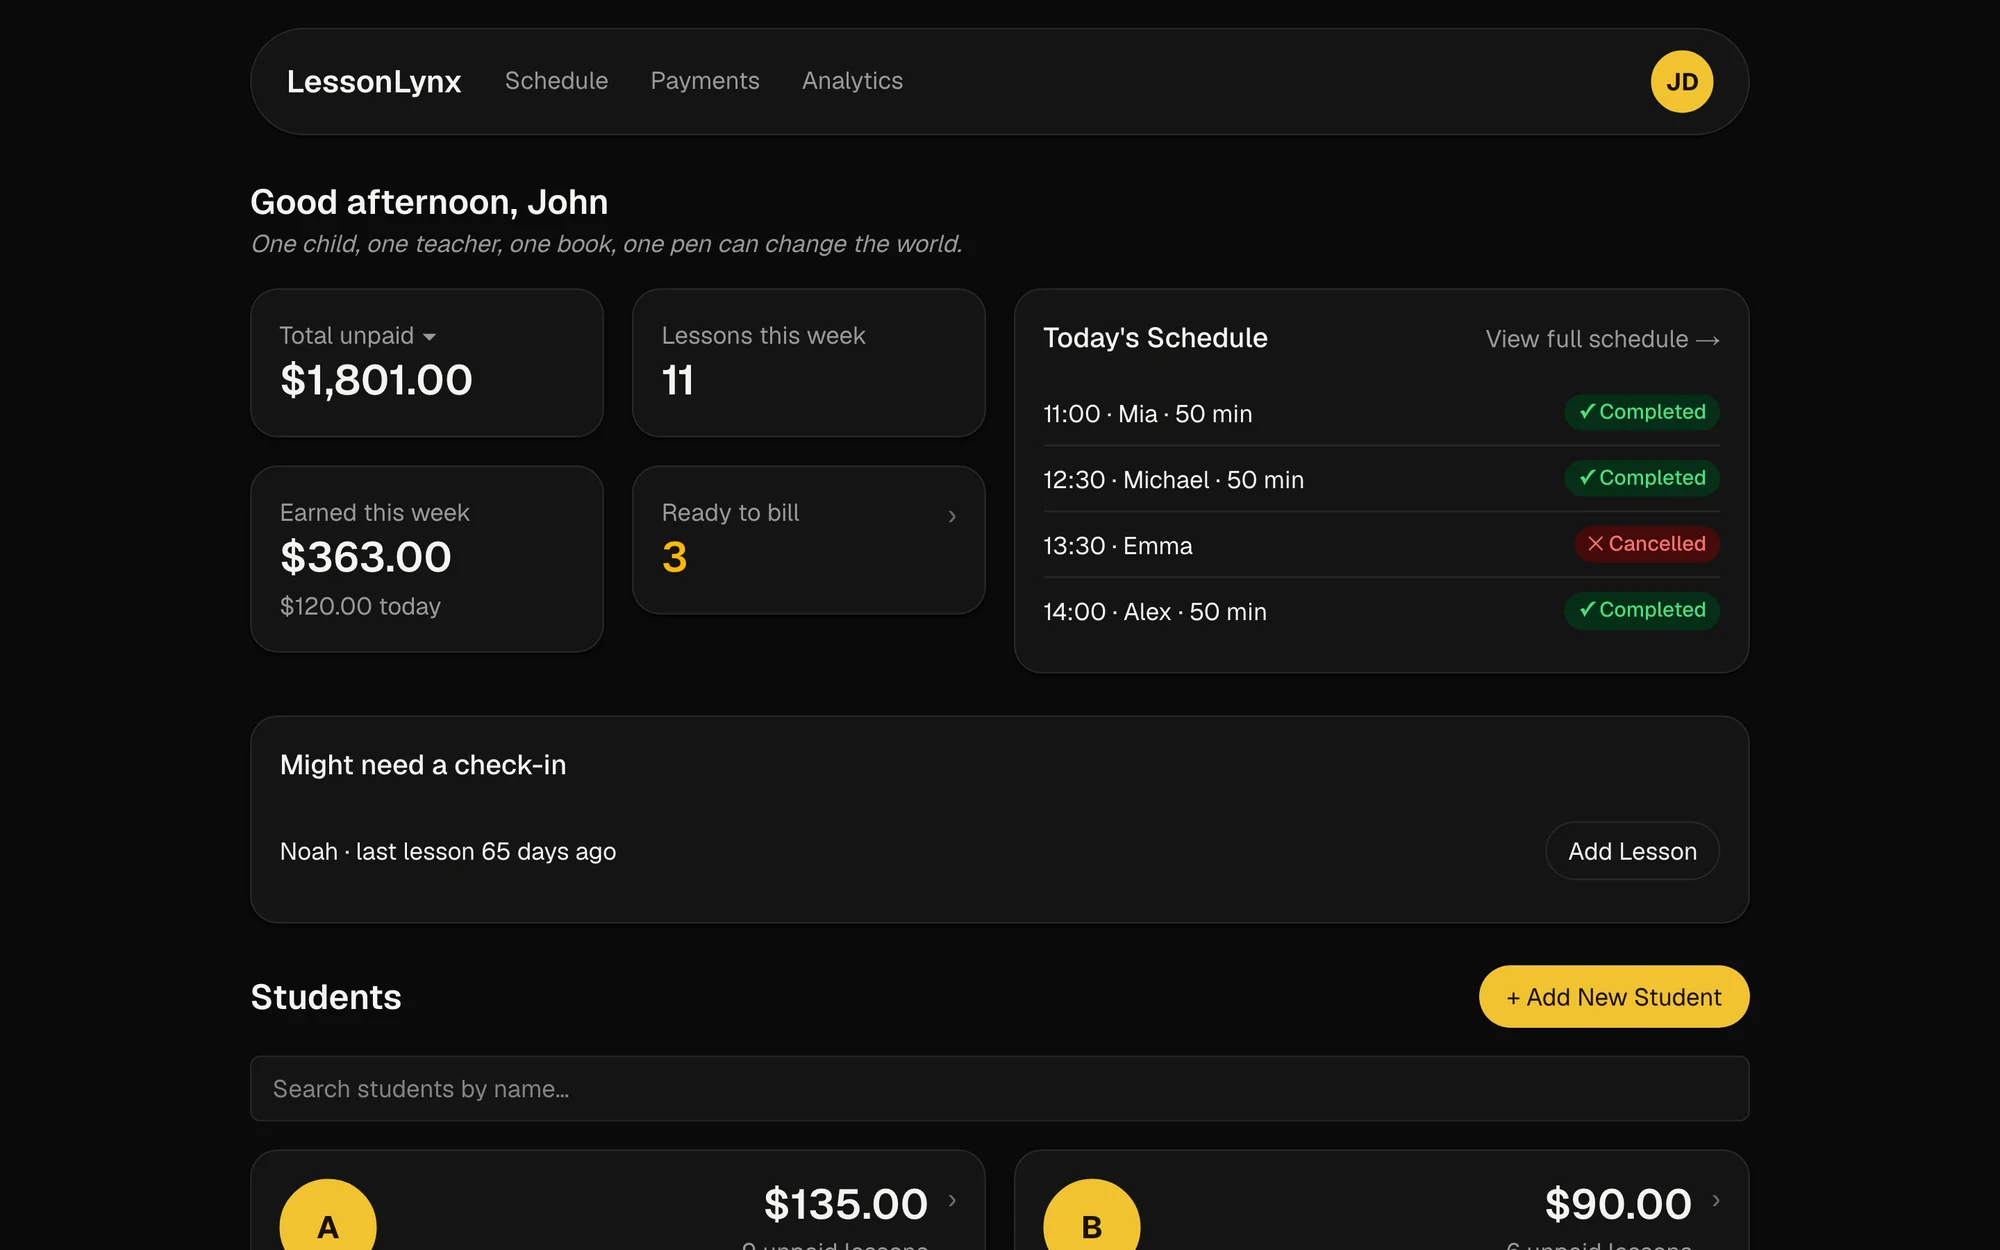The height and width of the screenshot is (1250, 2000).
Task: Switch to the Analytics section
Action: click(x=852, y=81)
